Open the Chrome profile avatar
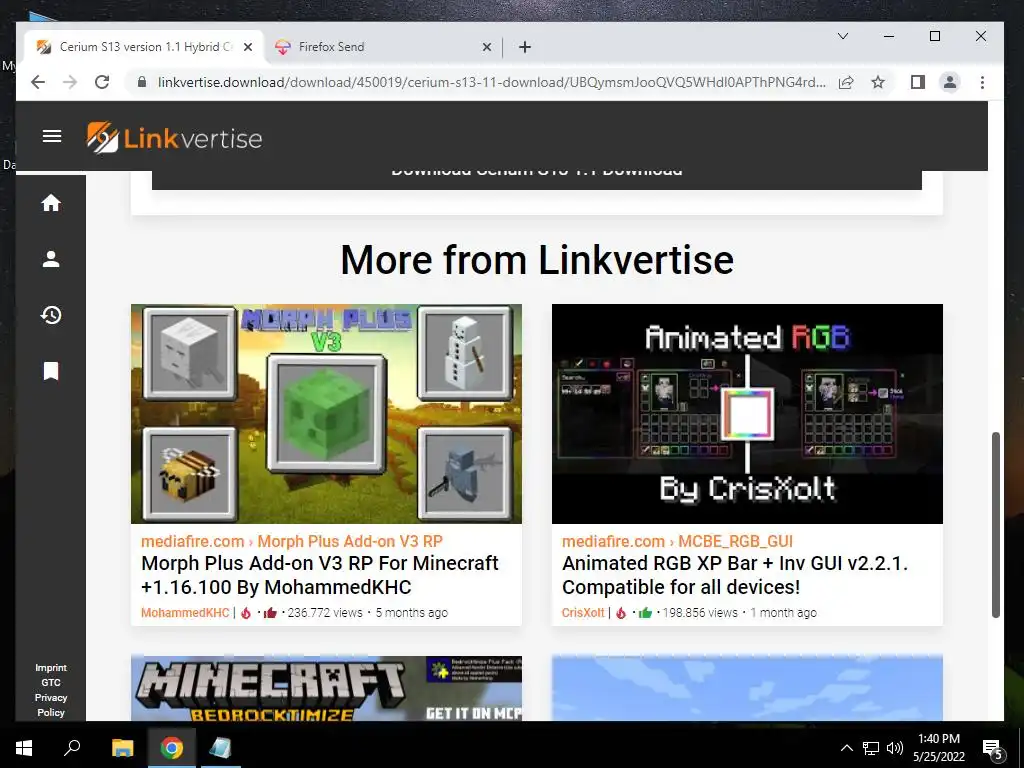The image size is (1024, 768). [x=950, y=82]
